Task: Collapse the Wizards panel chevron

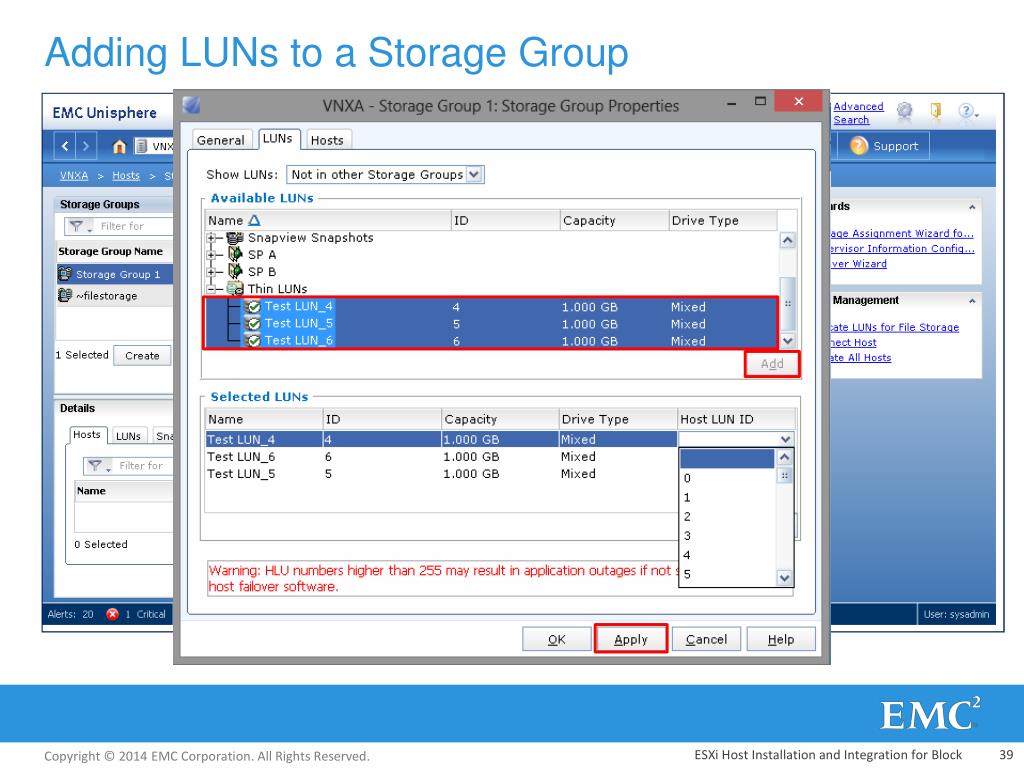Action: tap(972, 207)
